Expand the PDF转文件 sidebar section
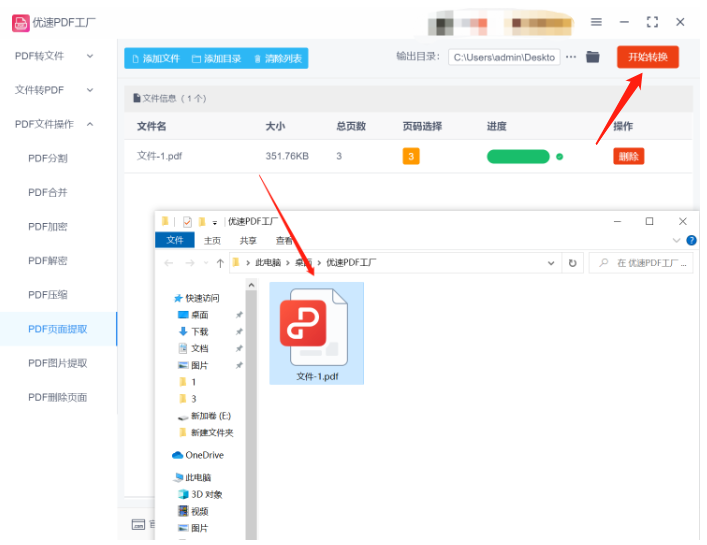 tap(54, 56)
